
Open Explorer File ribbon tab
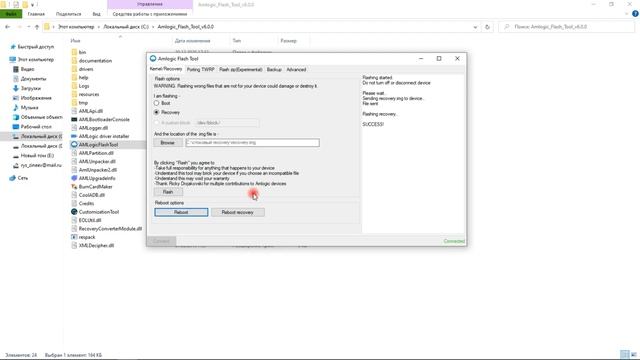pos(11,14)
